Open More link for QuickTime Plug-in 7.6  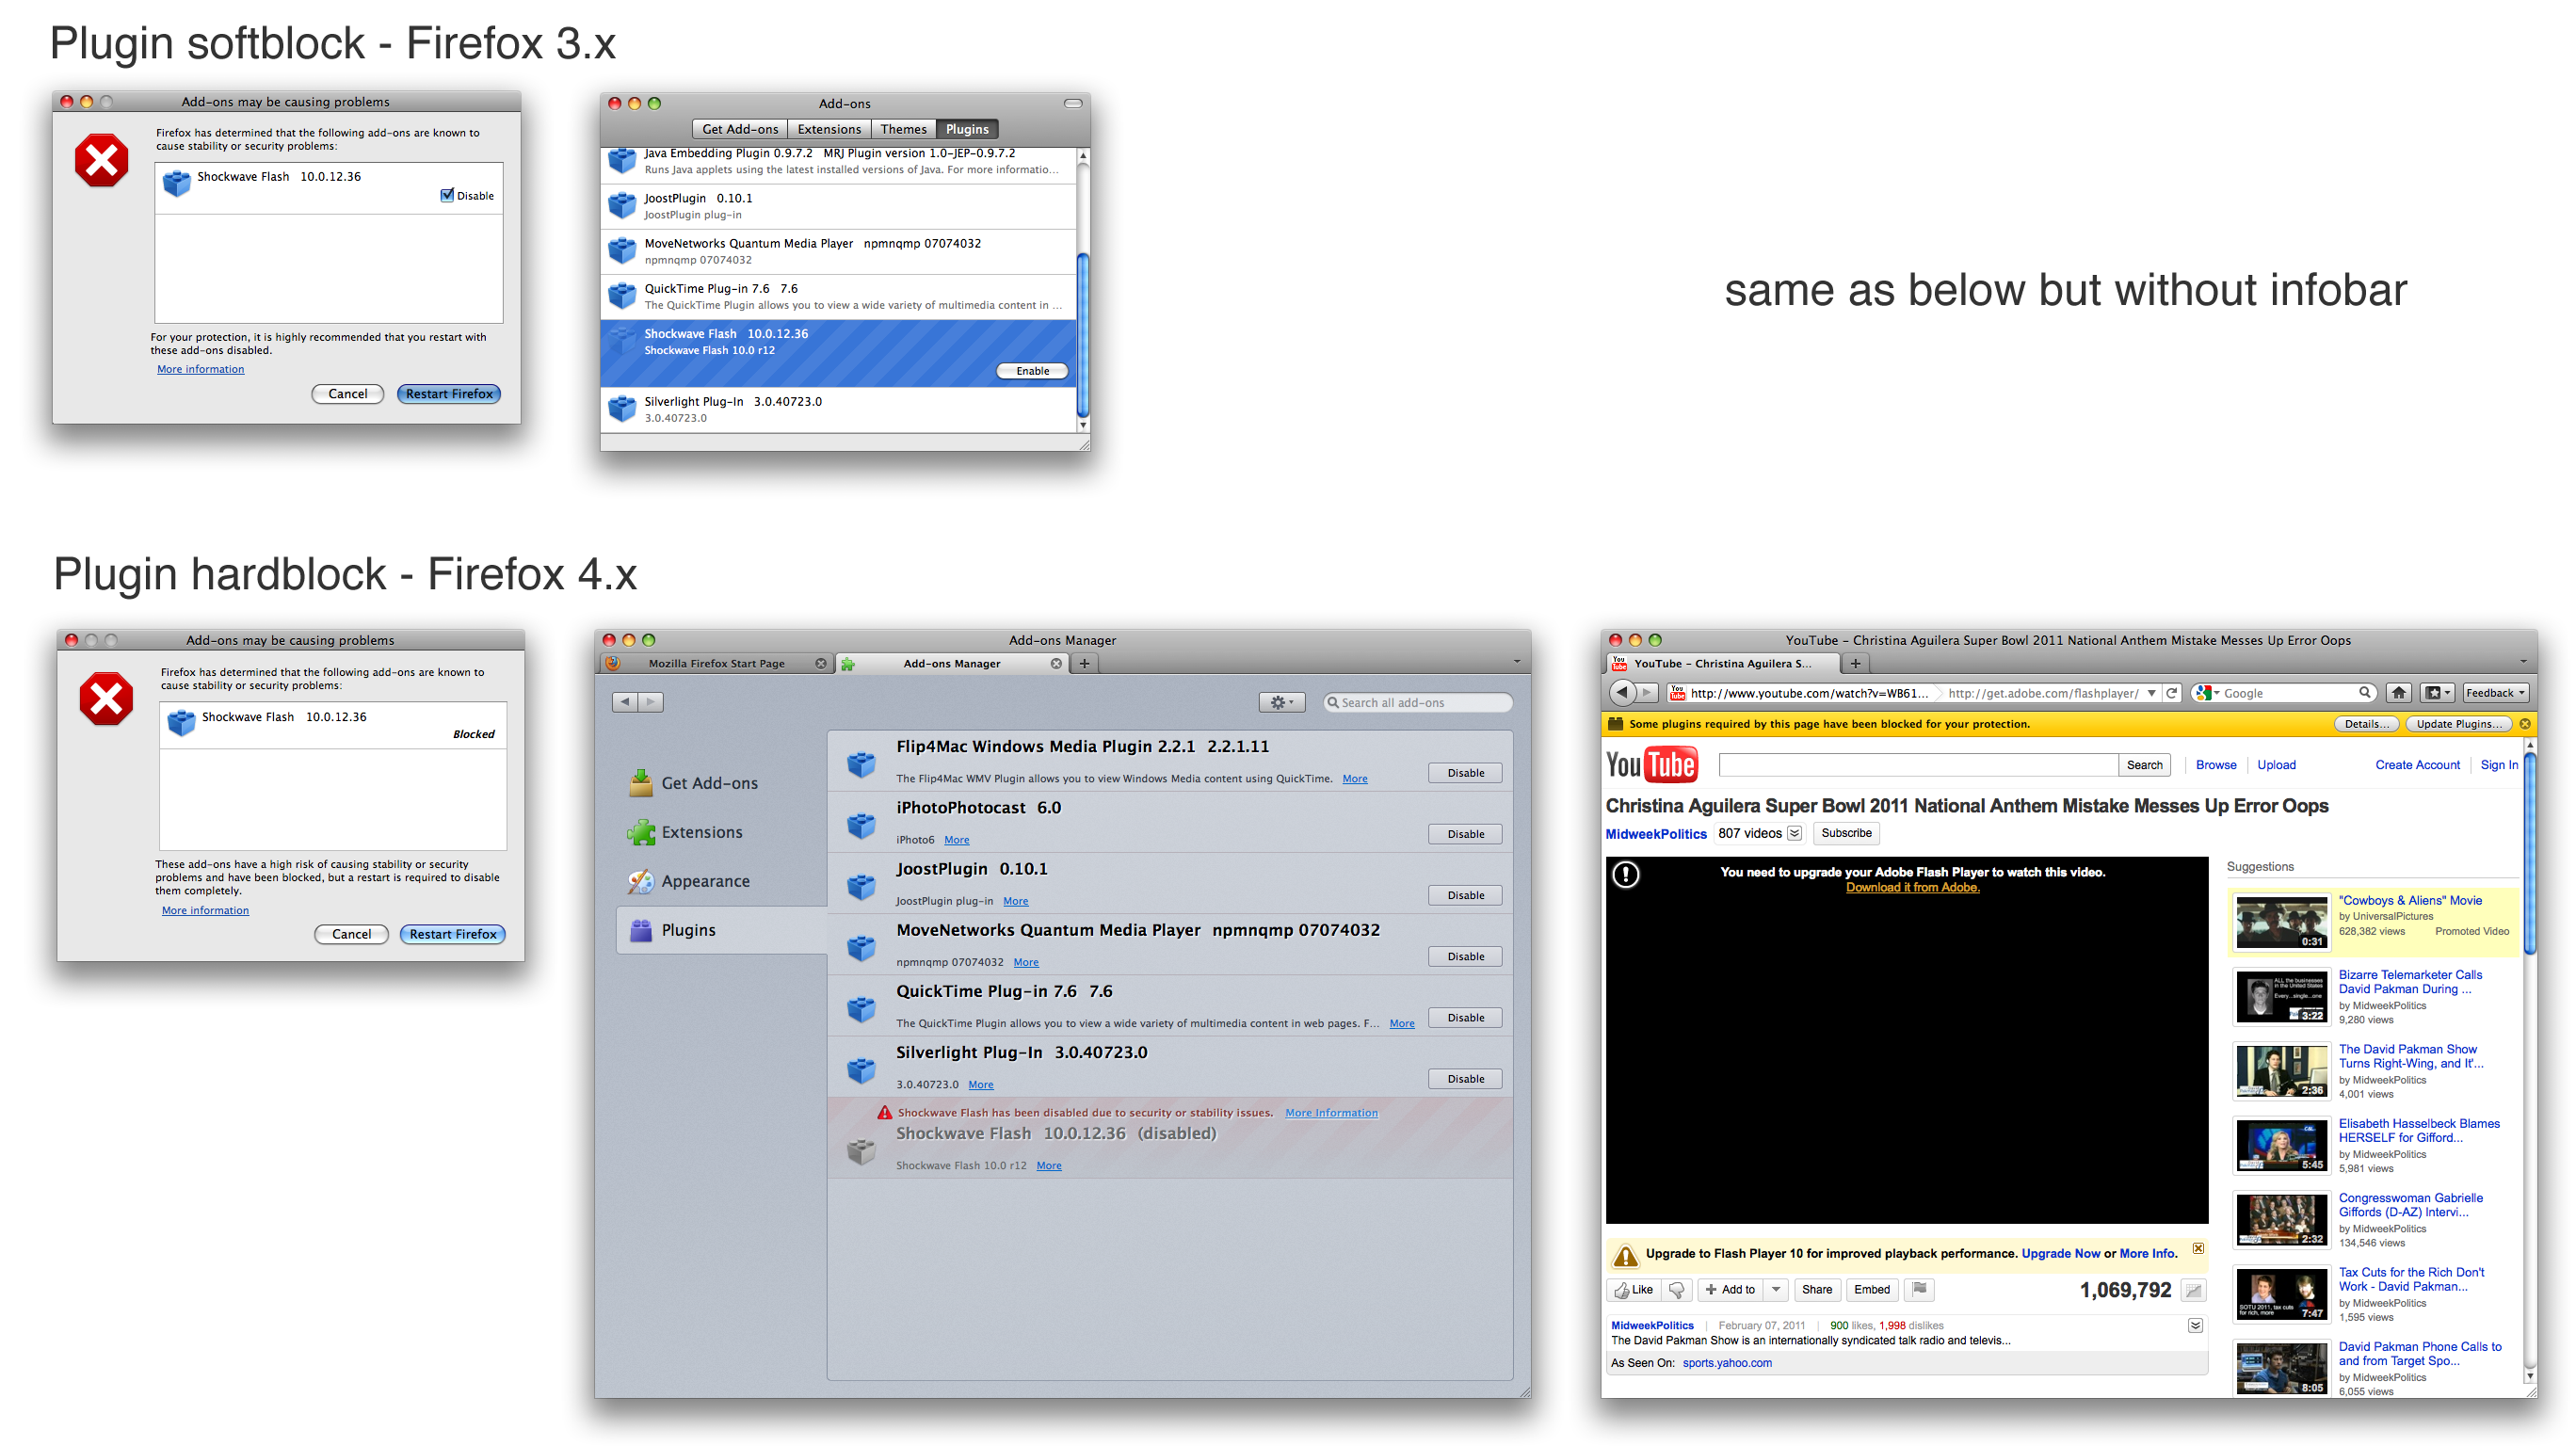[1402, 1023]
